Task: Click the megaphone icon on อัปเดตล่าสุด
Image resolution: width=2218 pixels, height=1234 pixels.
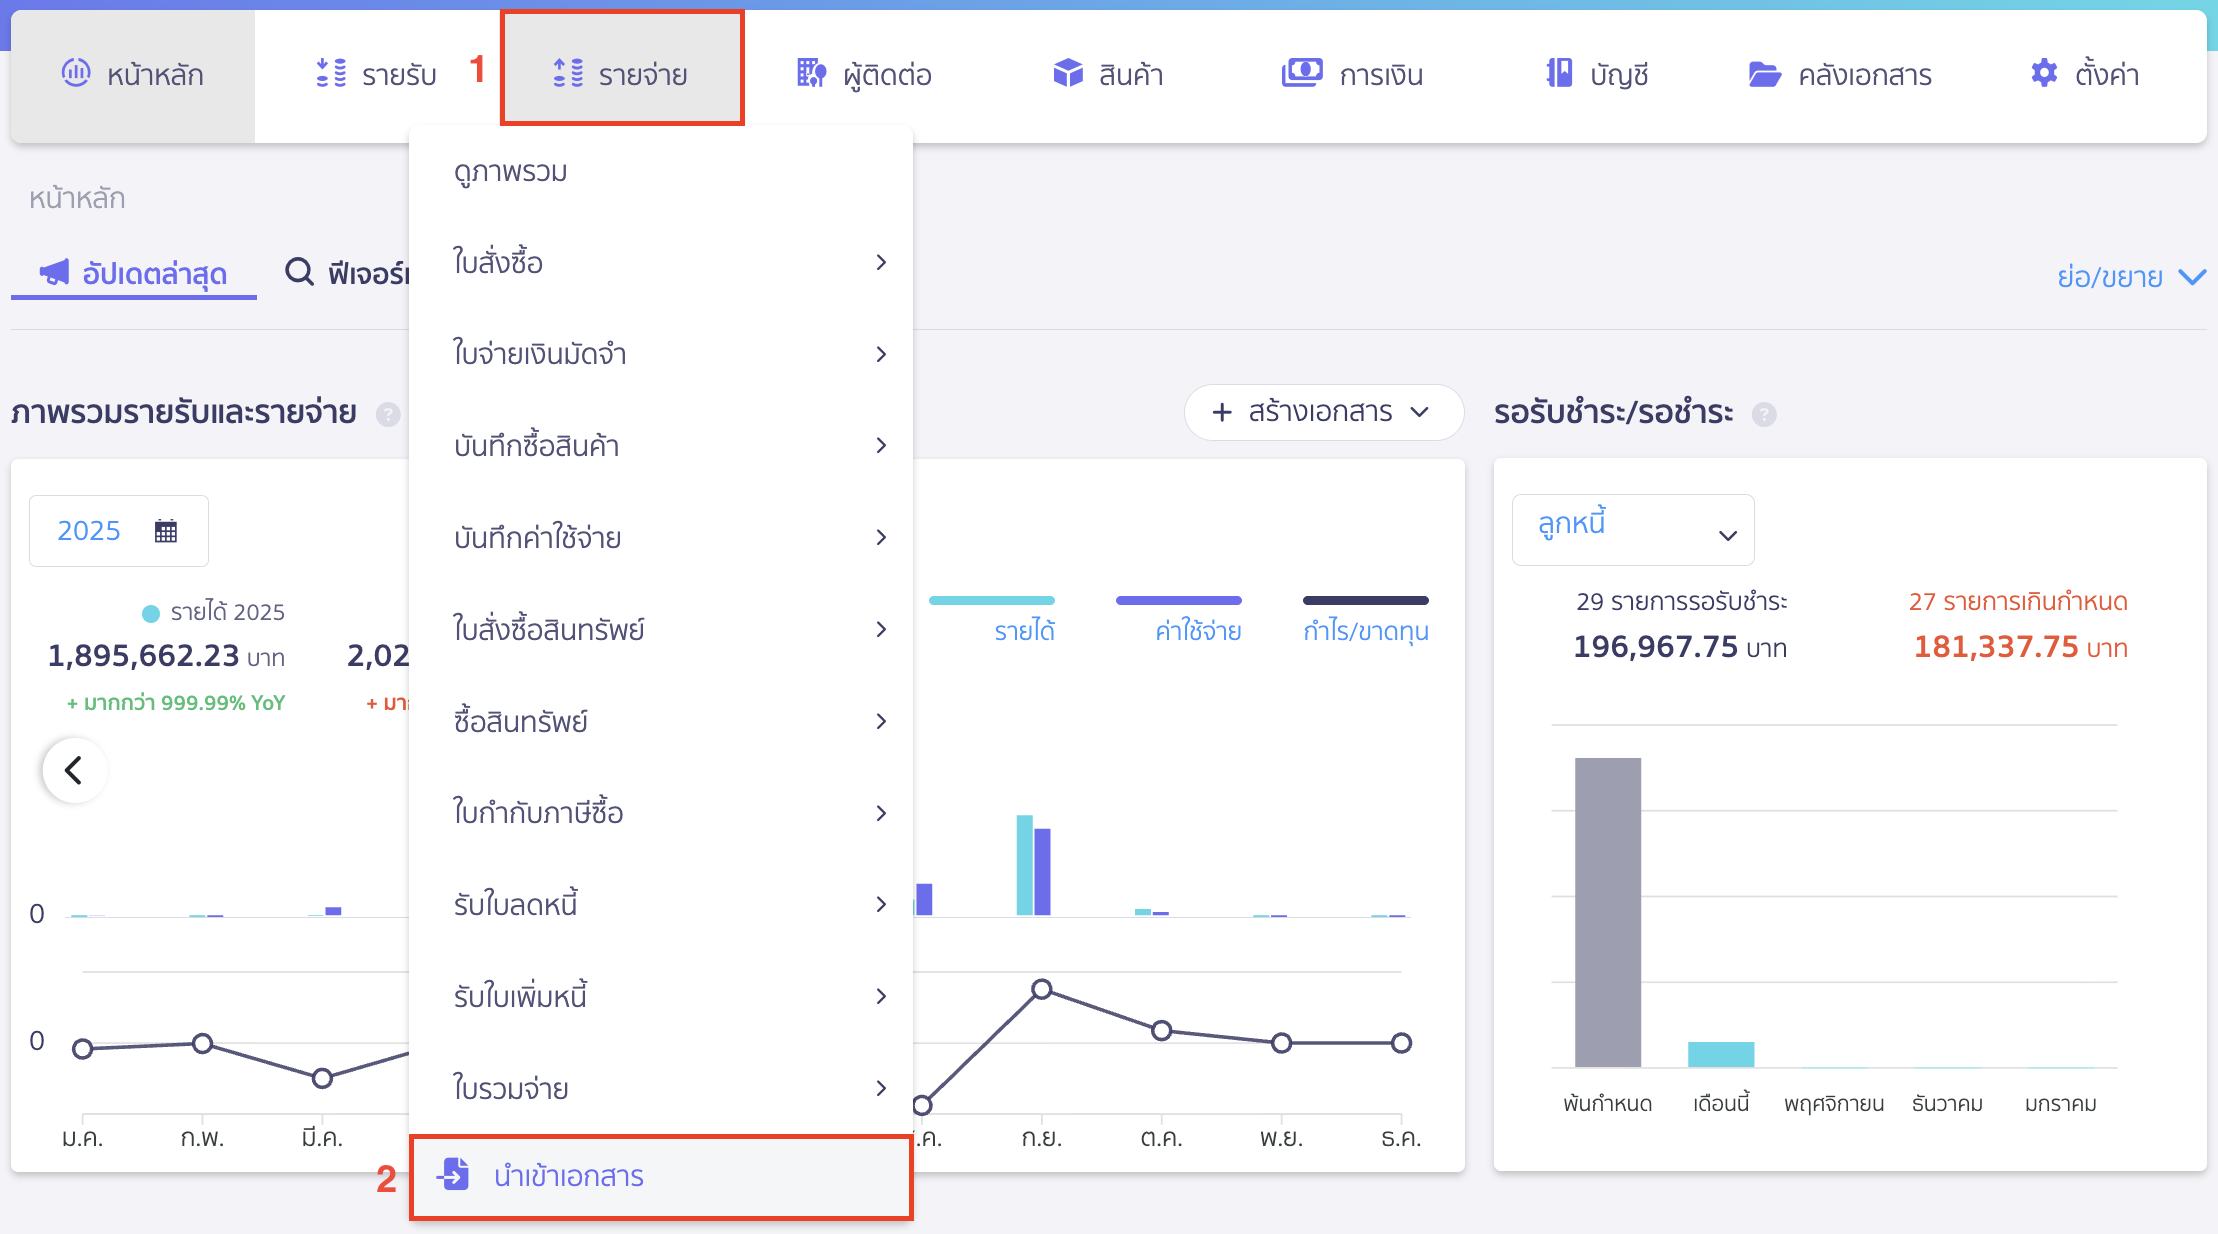Action: [x=54, y=272]
